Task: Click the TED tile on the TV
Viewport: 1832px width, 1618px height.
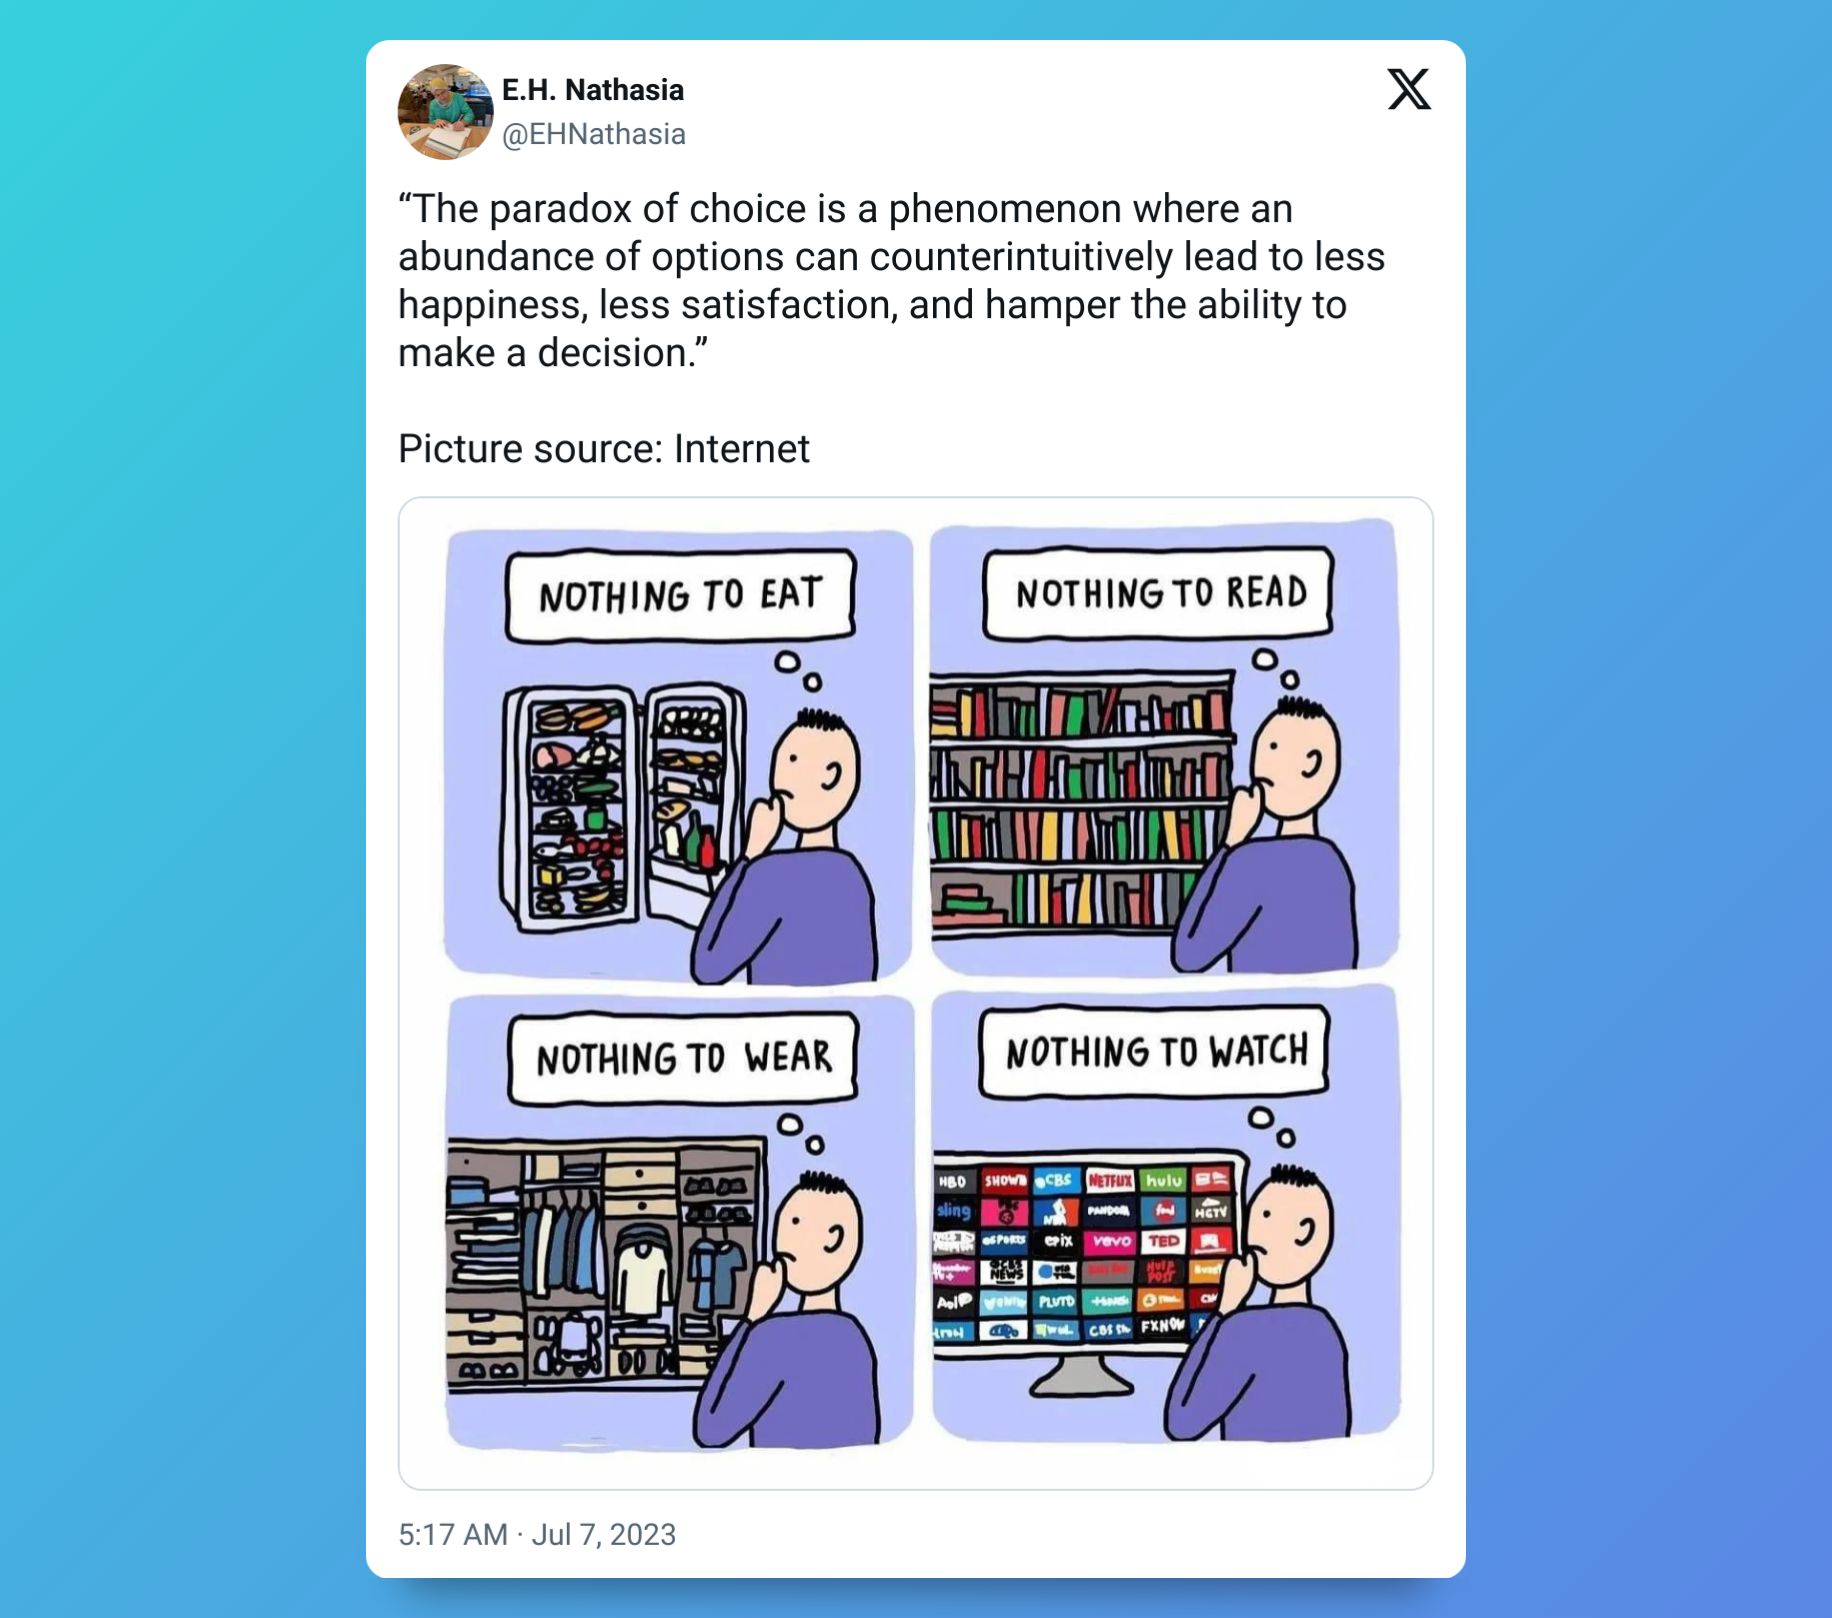Action: (x=1163, y=1241)
